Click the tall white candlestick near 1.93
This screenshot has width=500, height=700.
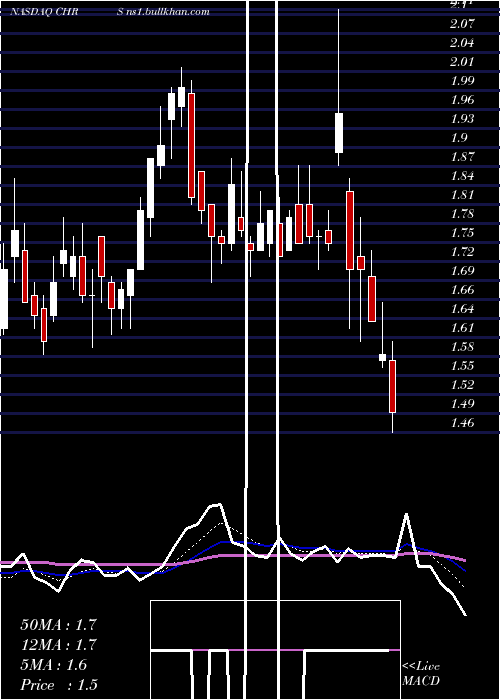339,133
